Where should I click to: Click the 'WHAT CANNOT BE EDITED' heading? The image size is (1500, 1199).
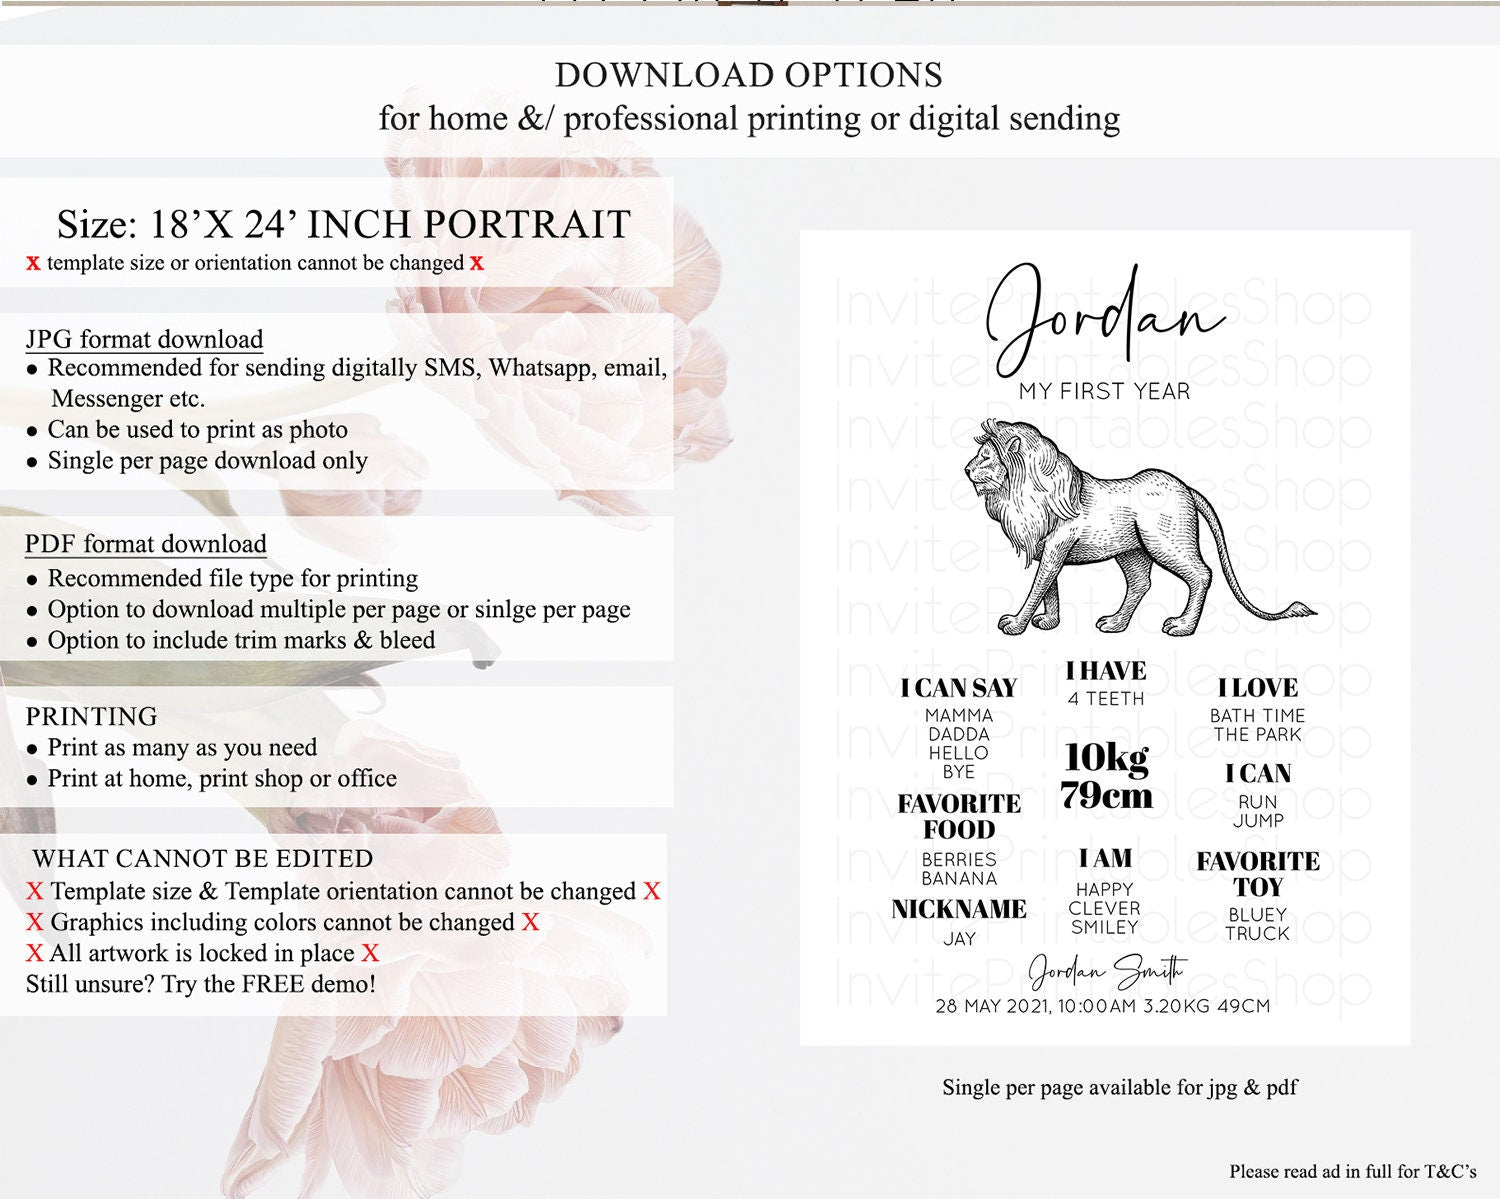pos(202,858)
